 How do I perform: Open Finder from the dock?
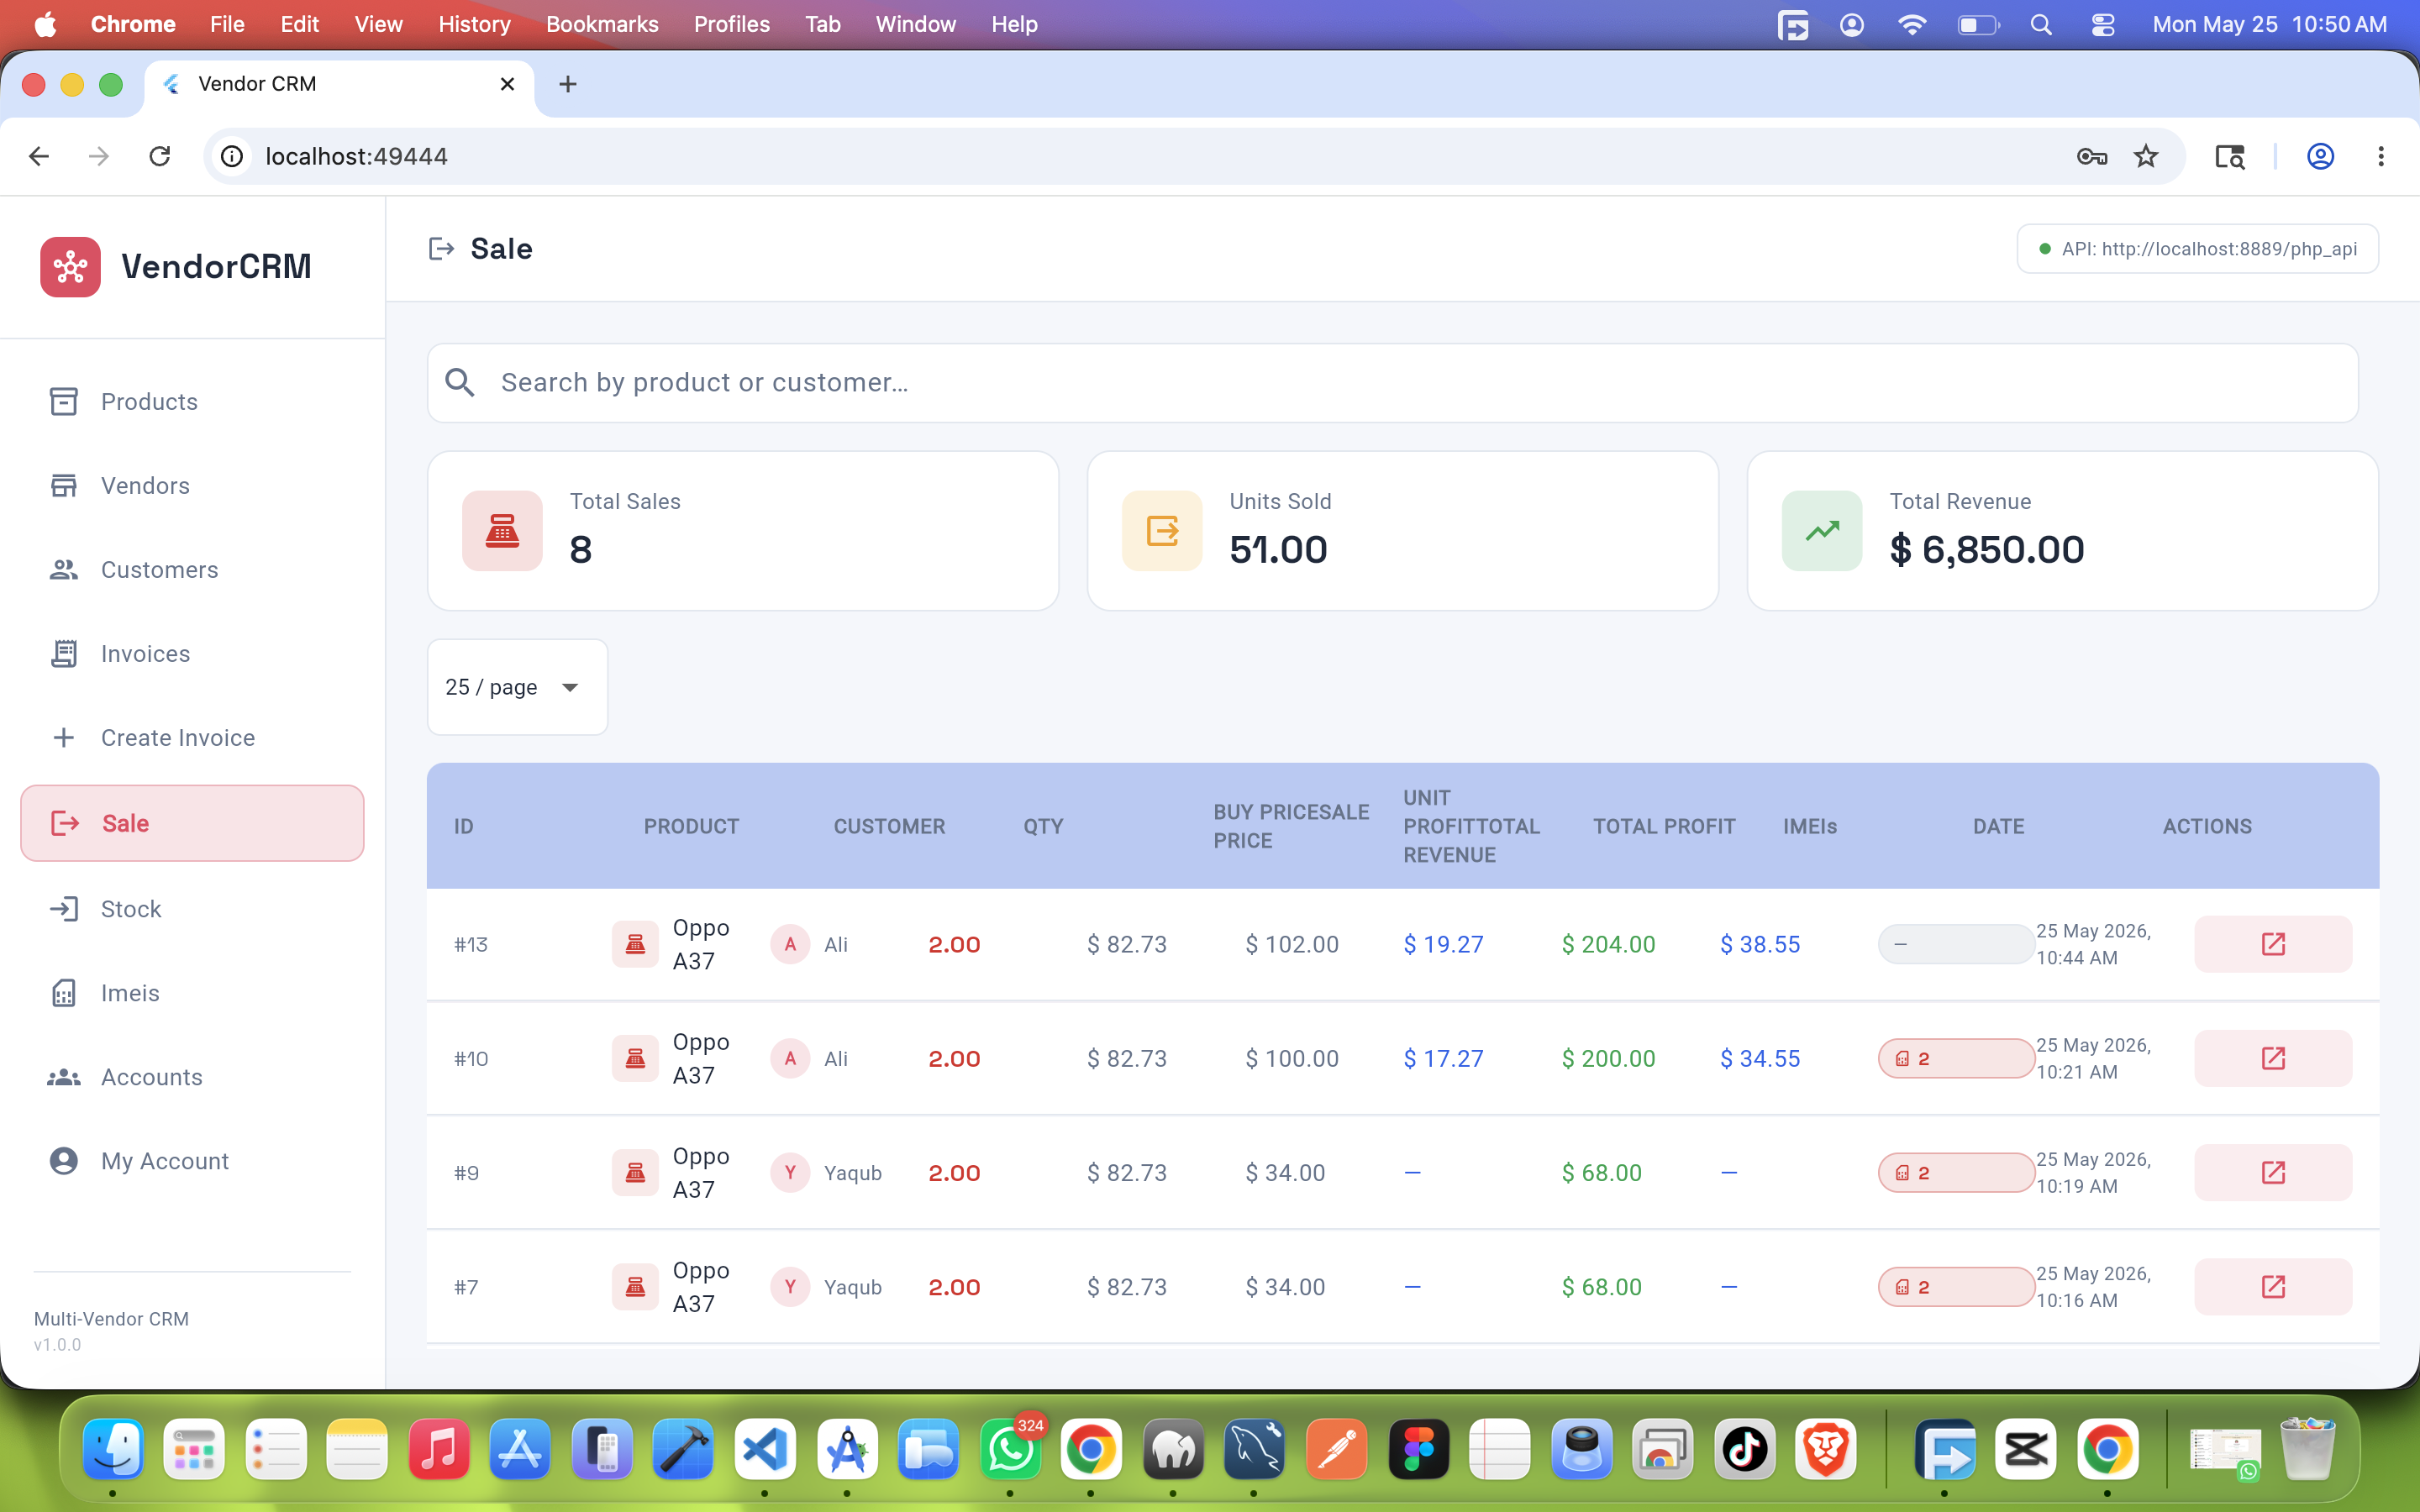pyautogui.click(x=112, y=1449)
